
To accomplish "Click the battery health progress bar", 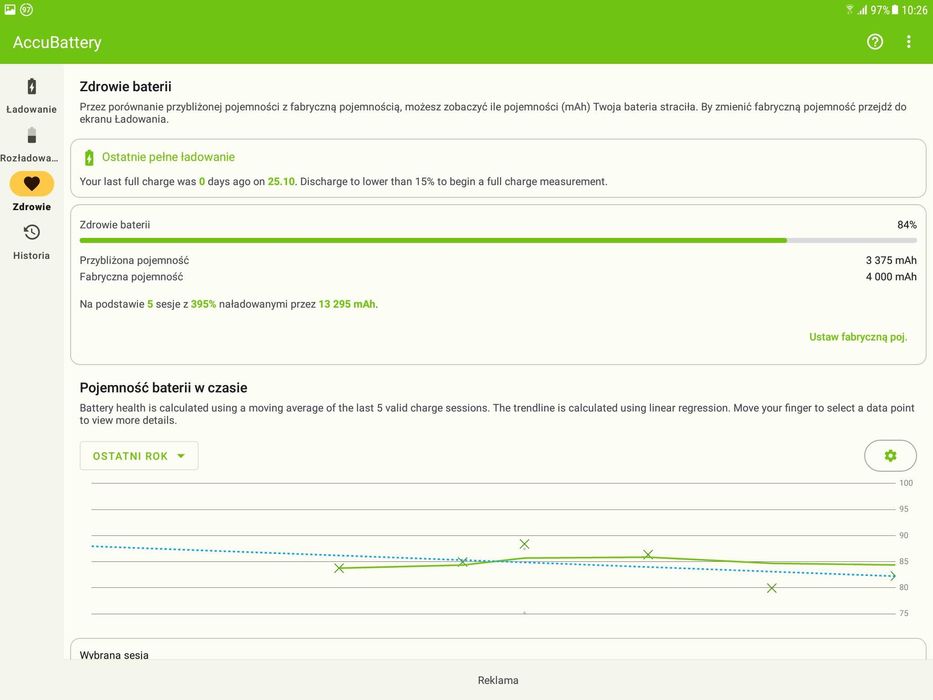I will pos(498,240).
